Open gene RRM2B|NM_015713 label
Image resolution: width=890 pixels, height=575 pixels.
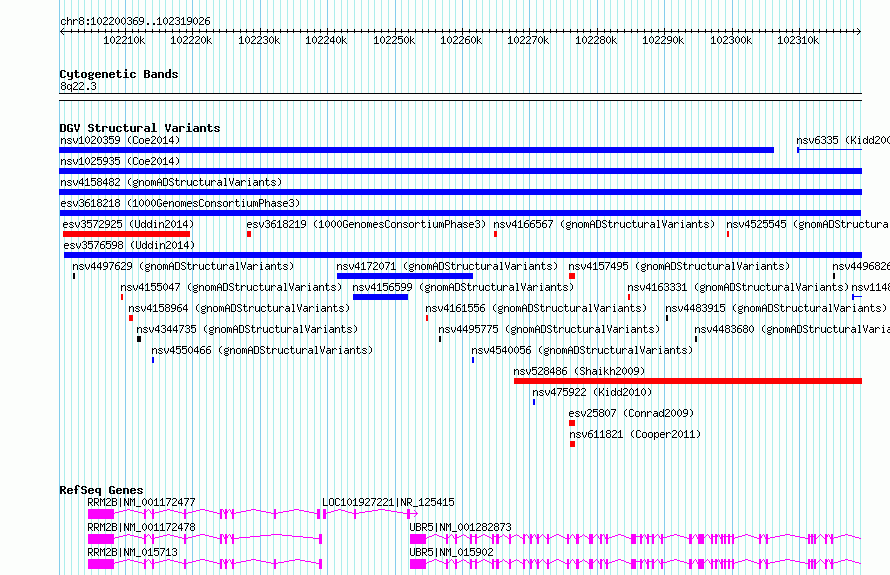tap(132, 552)
